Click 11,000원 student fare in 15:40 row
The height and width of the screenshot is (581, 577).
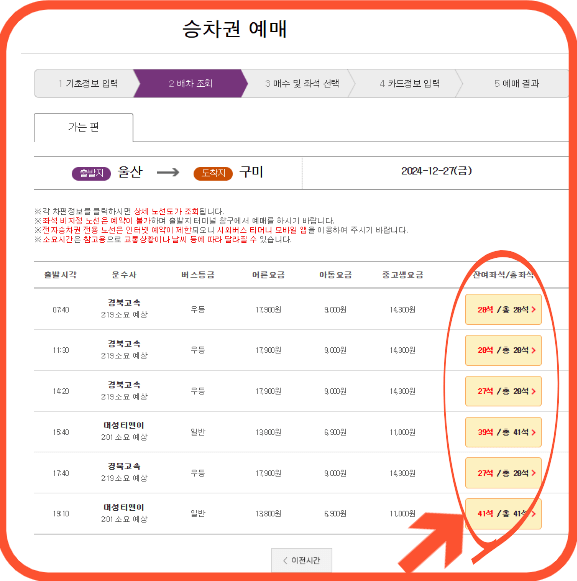point(402,432)
